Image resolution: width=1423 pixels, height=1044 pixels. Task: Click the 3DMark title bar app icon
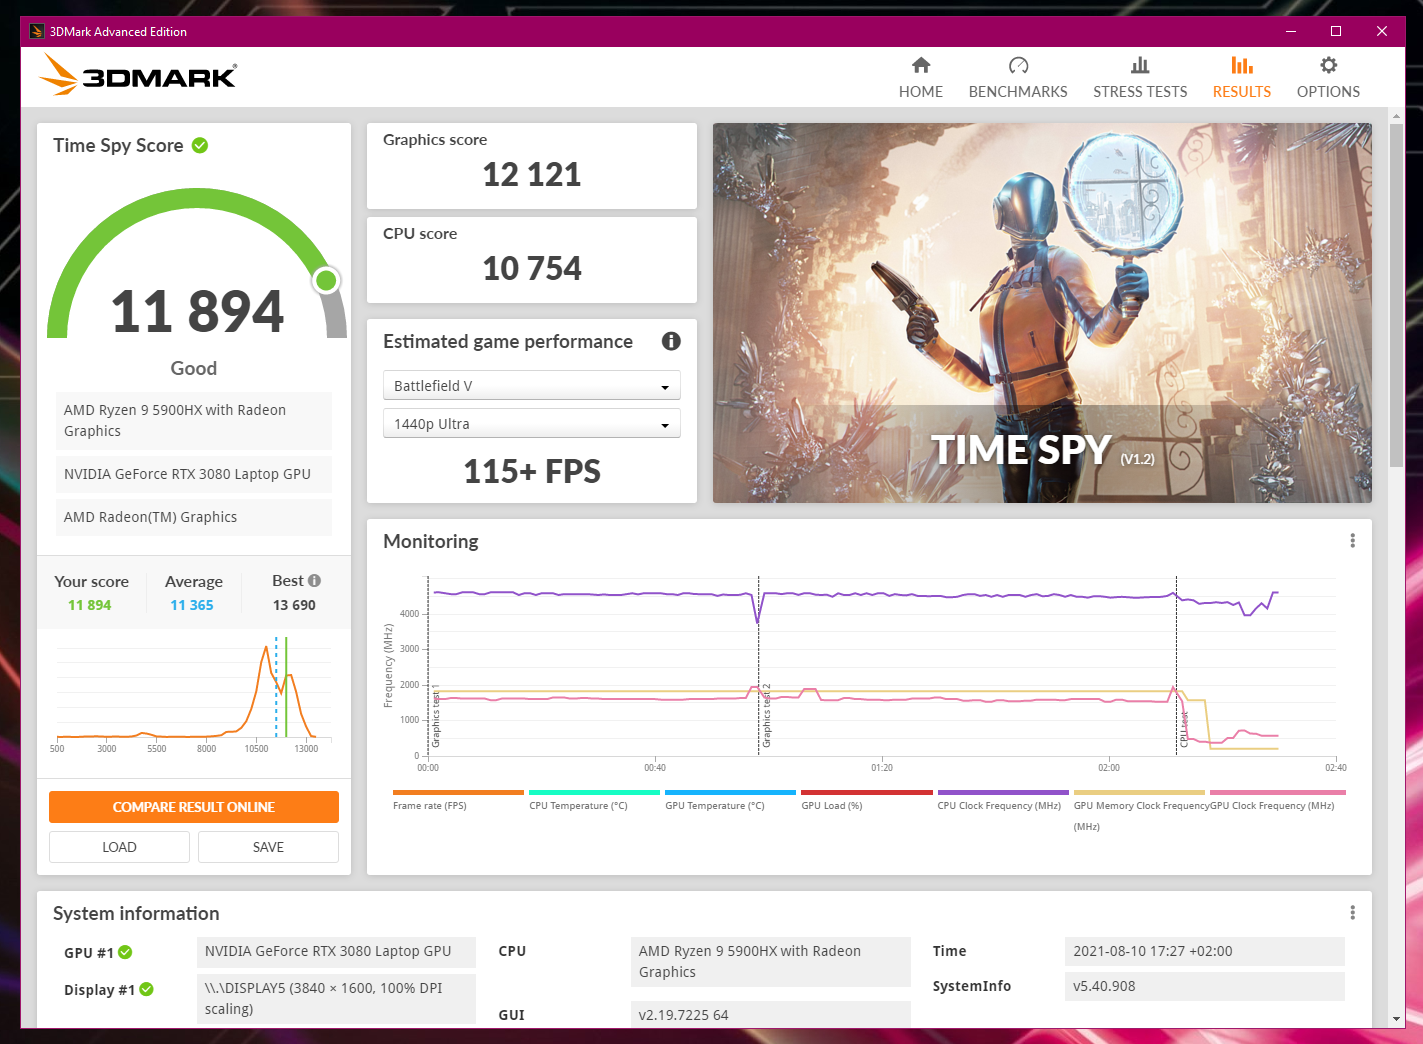click(x=37, y=31)
